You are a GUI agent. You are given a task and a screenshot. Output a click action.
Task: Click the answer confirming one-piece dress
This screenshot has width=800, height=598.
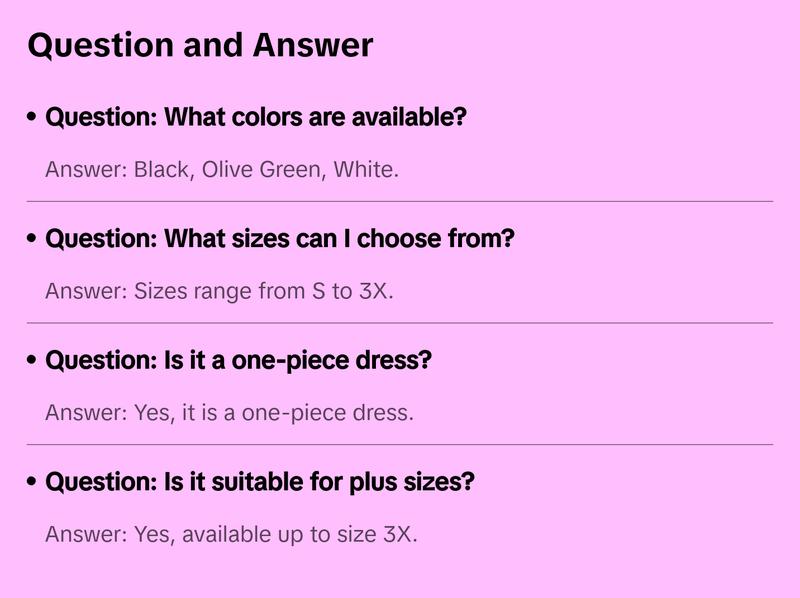pos(229,413)
